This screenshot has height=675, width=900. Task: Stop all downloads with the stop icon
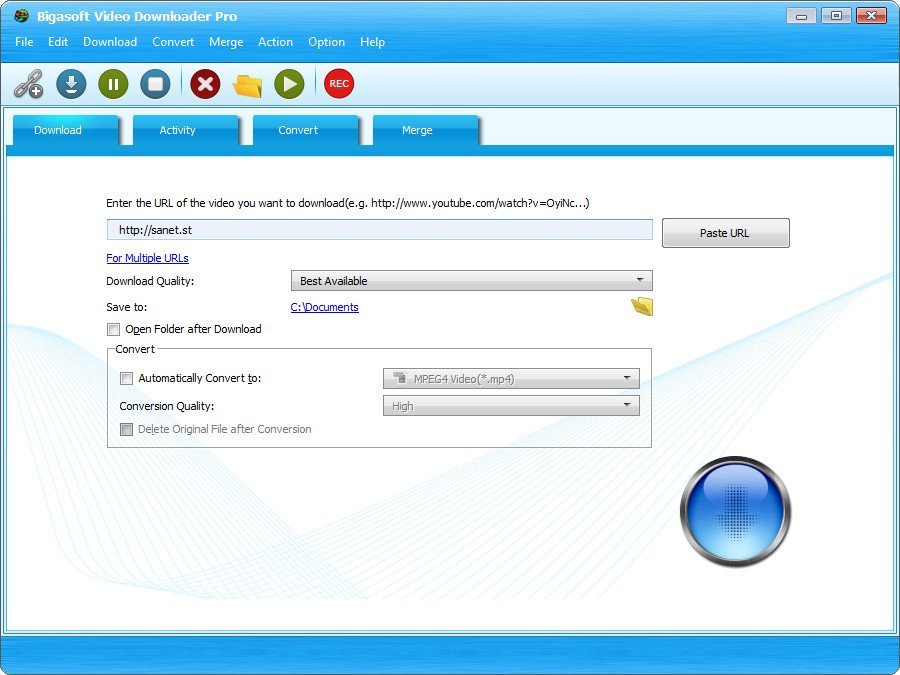click(x=155, y=84)
